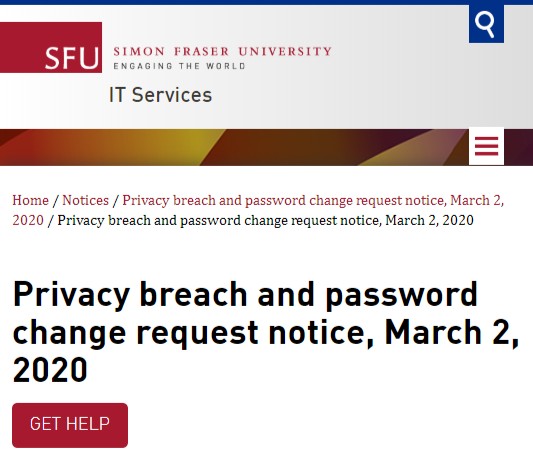Go to IT Services site title
Viewport: 533px width, 461px height.
point(160,95)
